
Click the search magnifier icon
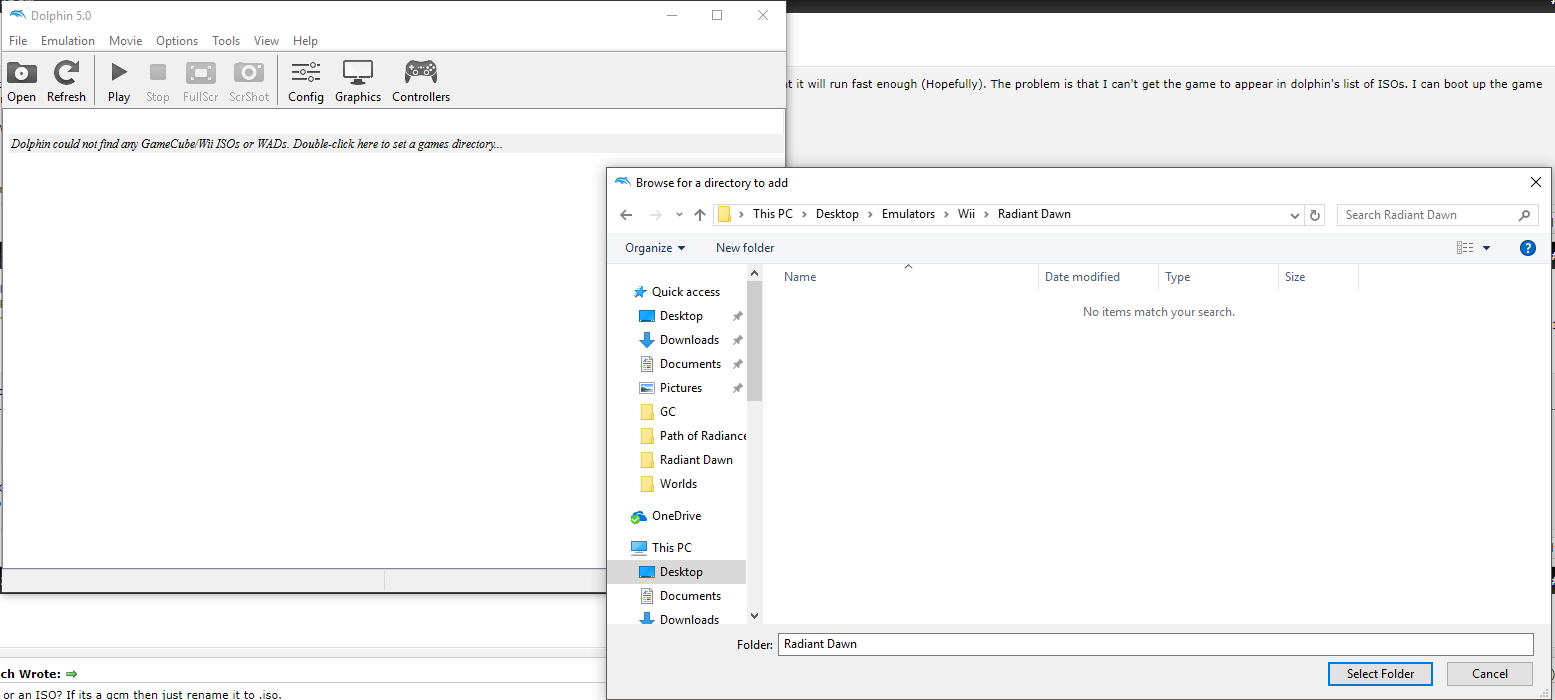(x=1524, y=215)
